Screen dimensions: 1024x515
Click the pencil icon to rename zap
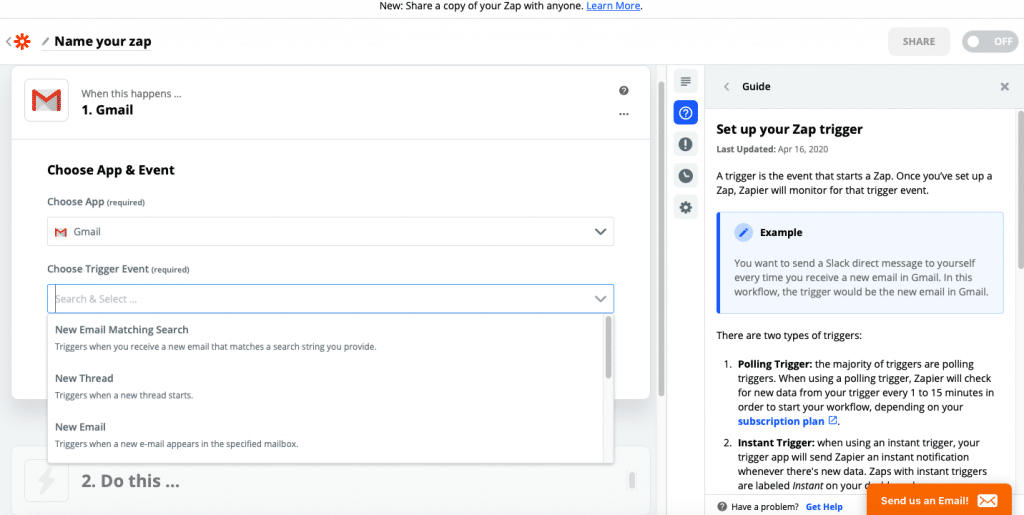point(45,42)
